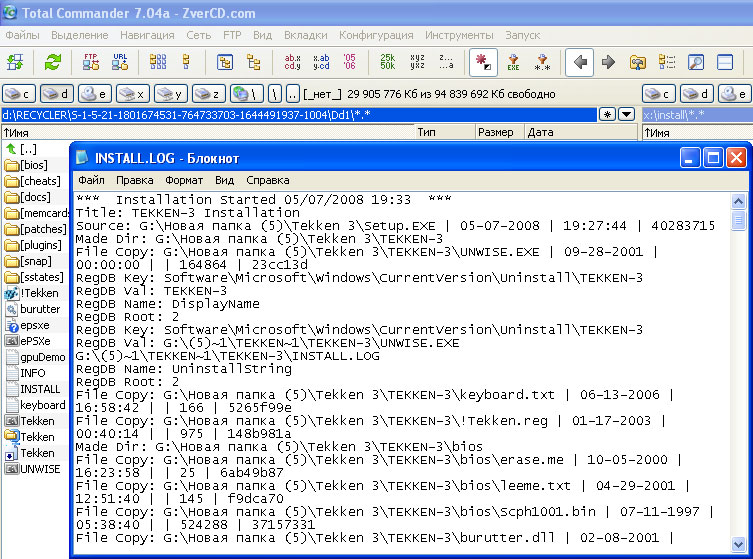Open network neighborhood drive button
Viewport: 753px width, 559px height.
click(246, 94)
